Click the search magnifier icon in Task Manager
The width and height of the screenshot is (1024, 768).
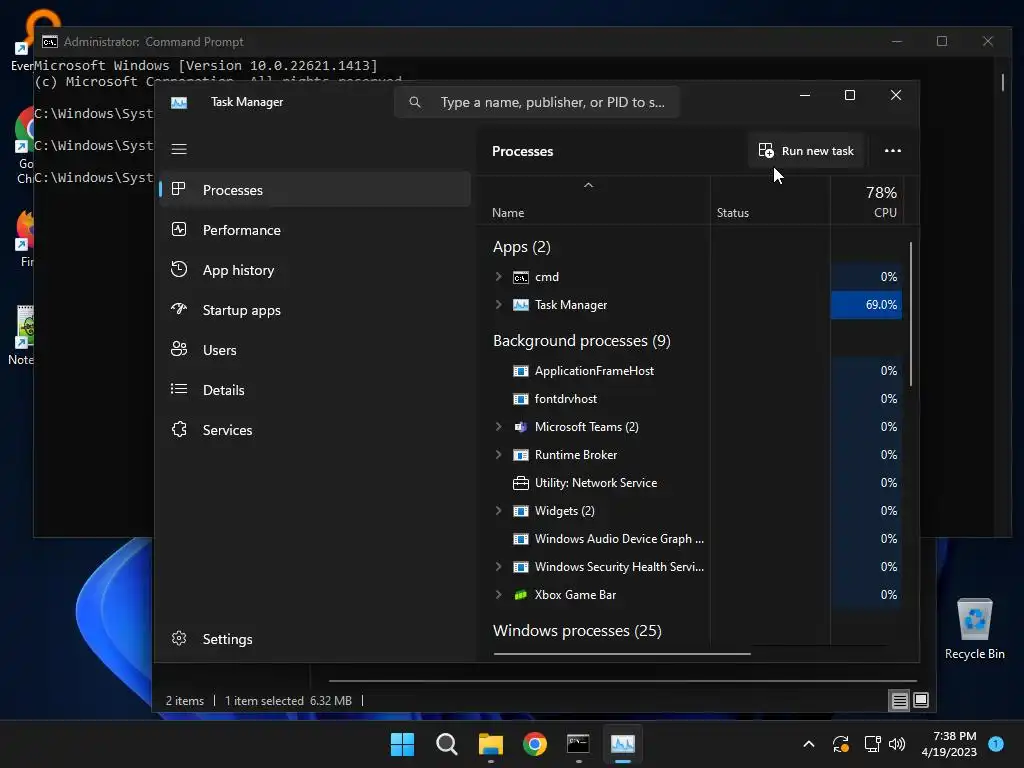(x=415, y=103)
